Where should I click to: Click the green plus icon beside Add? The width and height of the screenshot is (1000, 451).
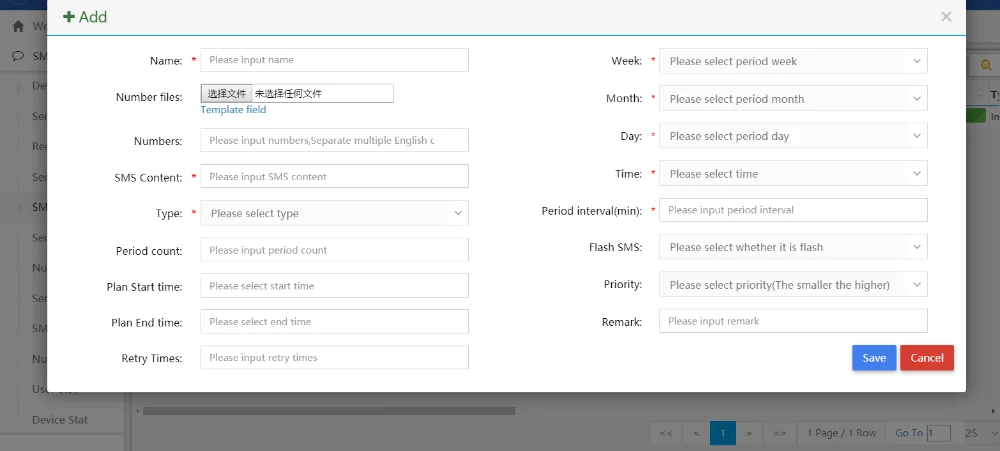coord(68,17)
